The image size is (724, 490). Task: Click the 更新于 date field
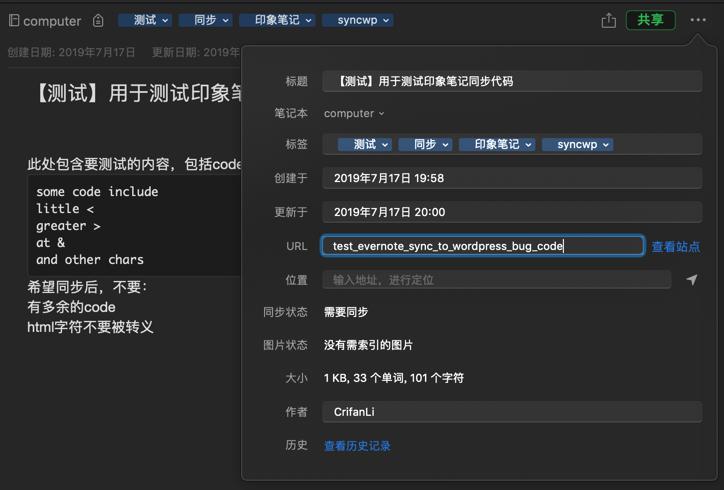pos(512,212)
